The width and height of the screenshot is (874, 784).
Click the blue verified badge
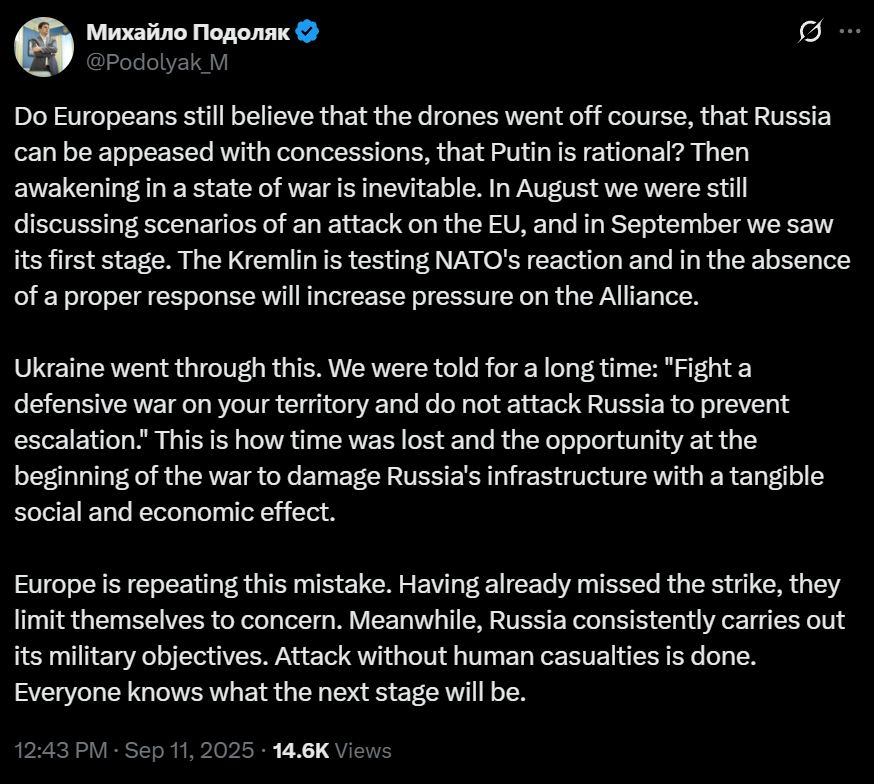pos(307,33)
